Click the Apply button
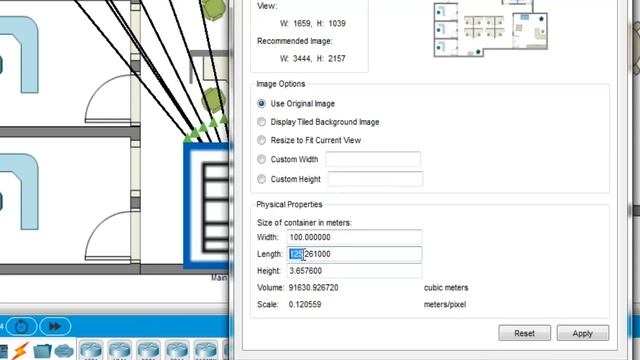 click(582, 333)
